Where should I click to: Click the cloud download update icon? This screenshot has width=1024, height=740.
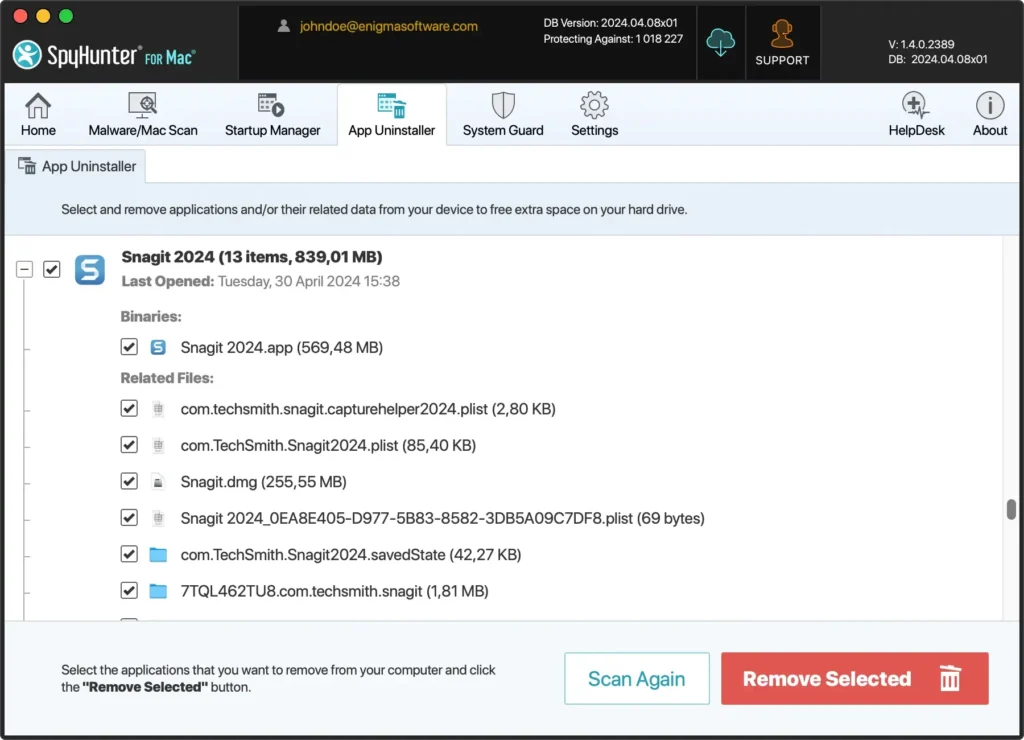[x=720, y=43]
